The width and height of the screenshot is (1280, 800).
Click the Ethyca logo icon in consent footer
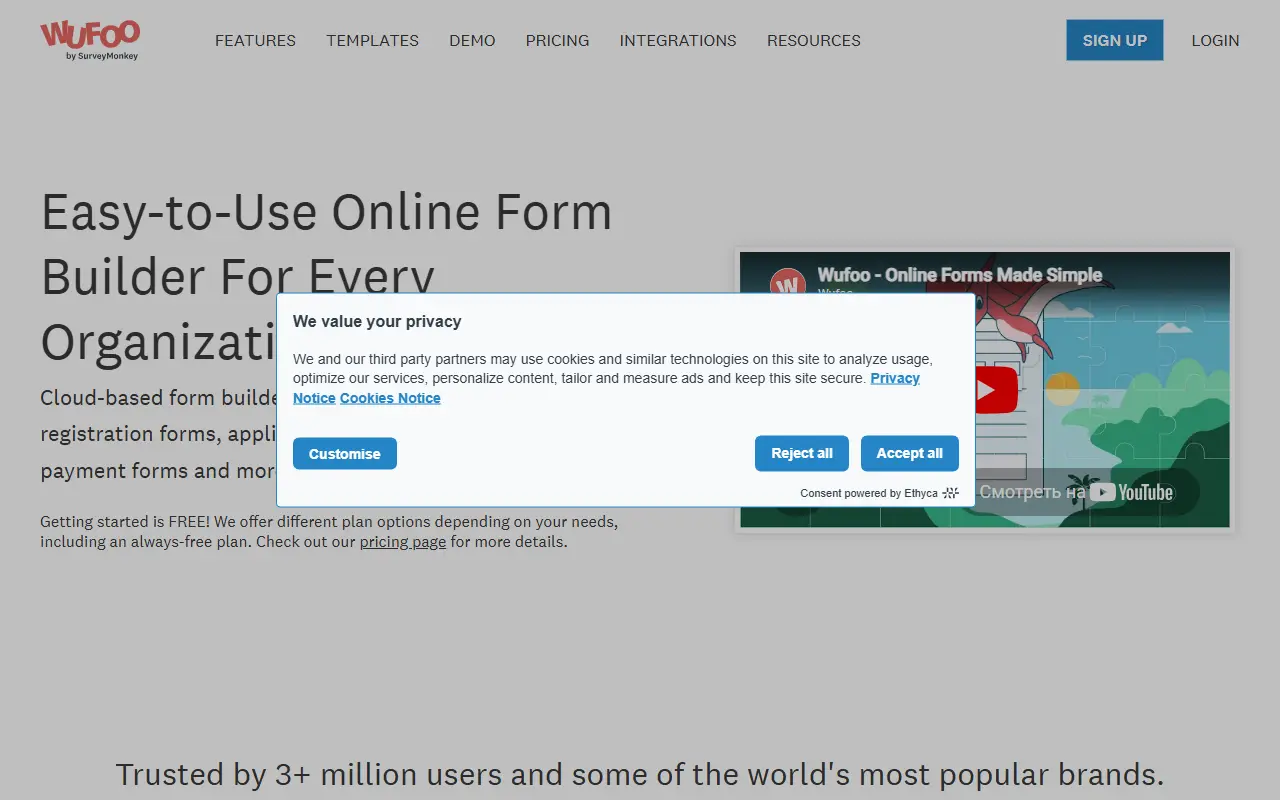pyautogui.click(x=951, y=493)
